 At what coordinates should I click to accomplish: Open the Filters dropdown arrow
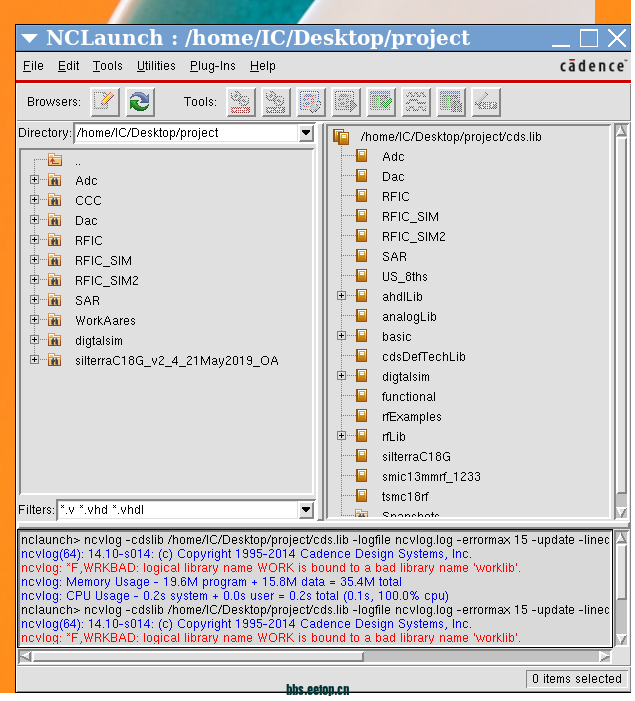click(306, 510)
